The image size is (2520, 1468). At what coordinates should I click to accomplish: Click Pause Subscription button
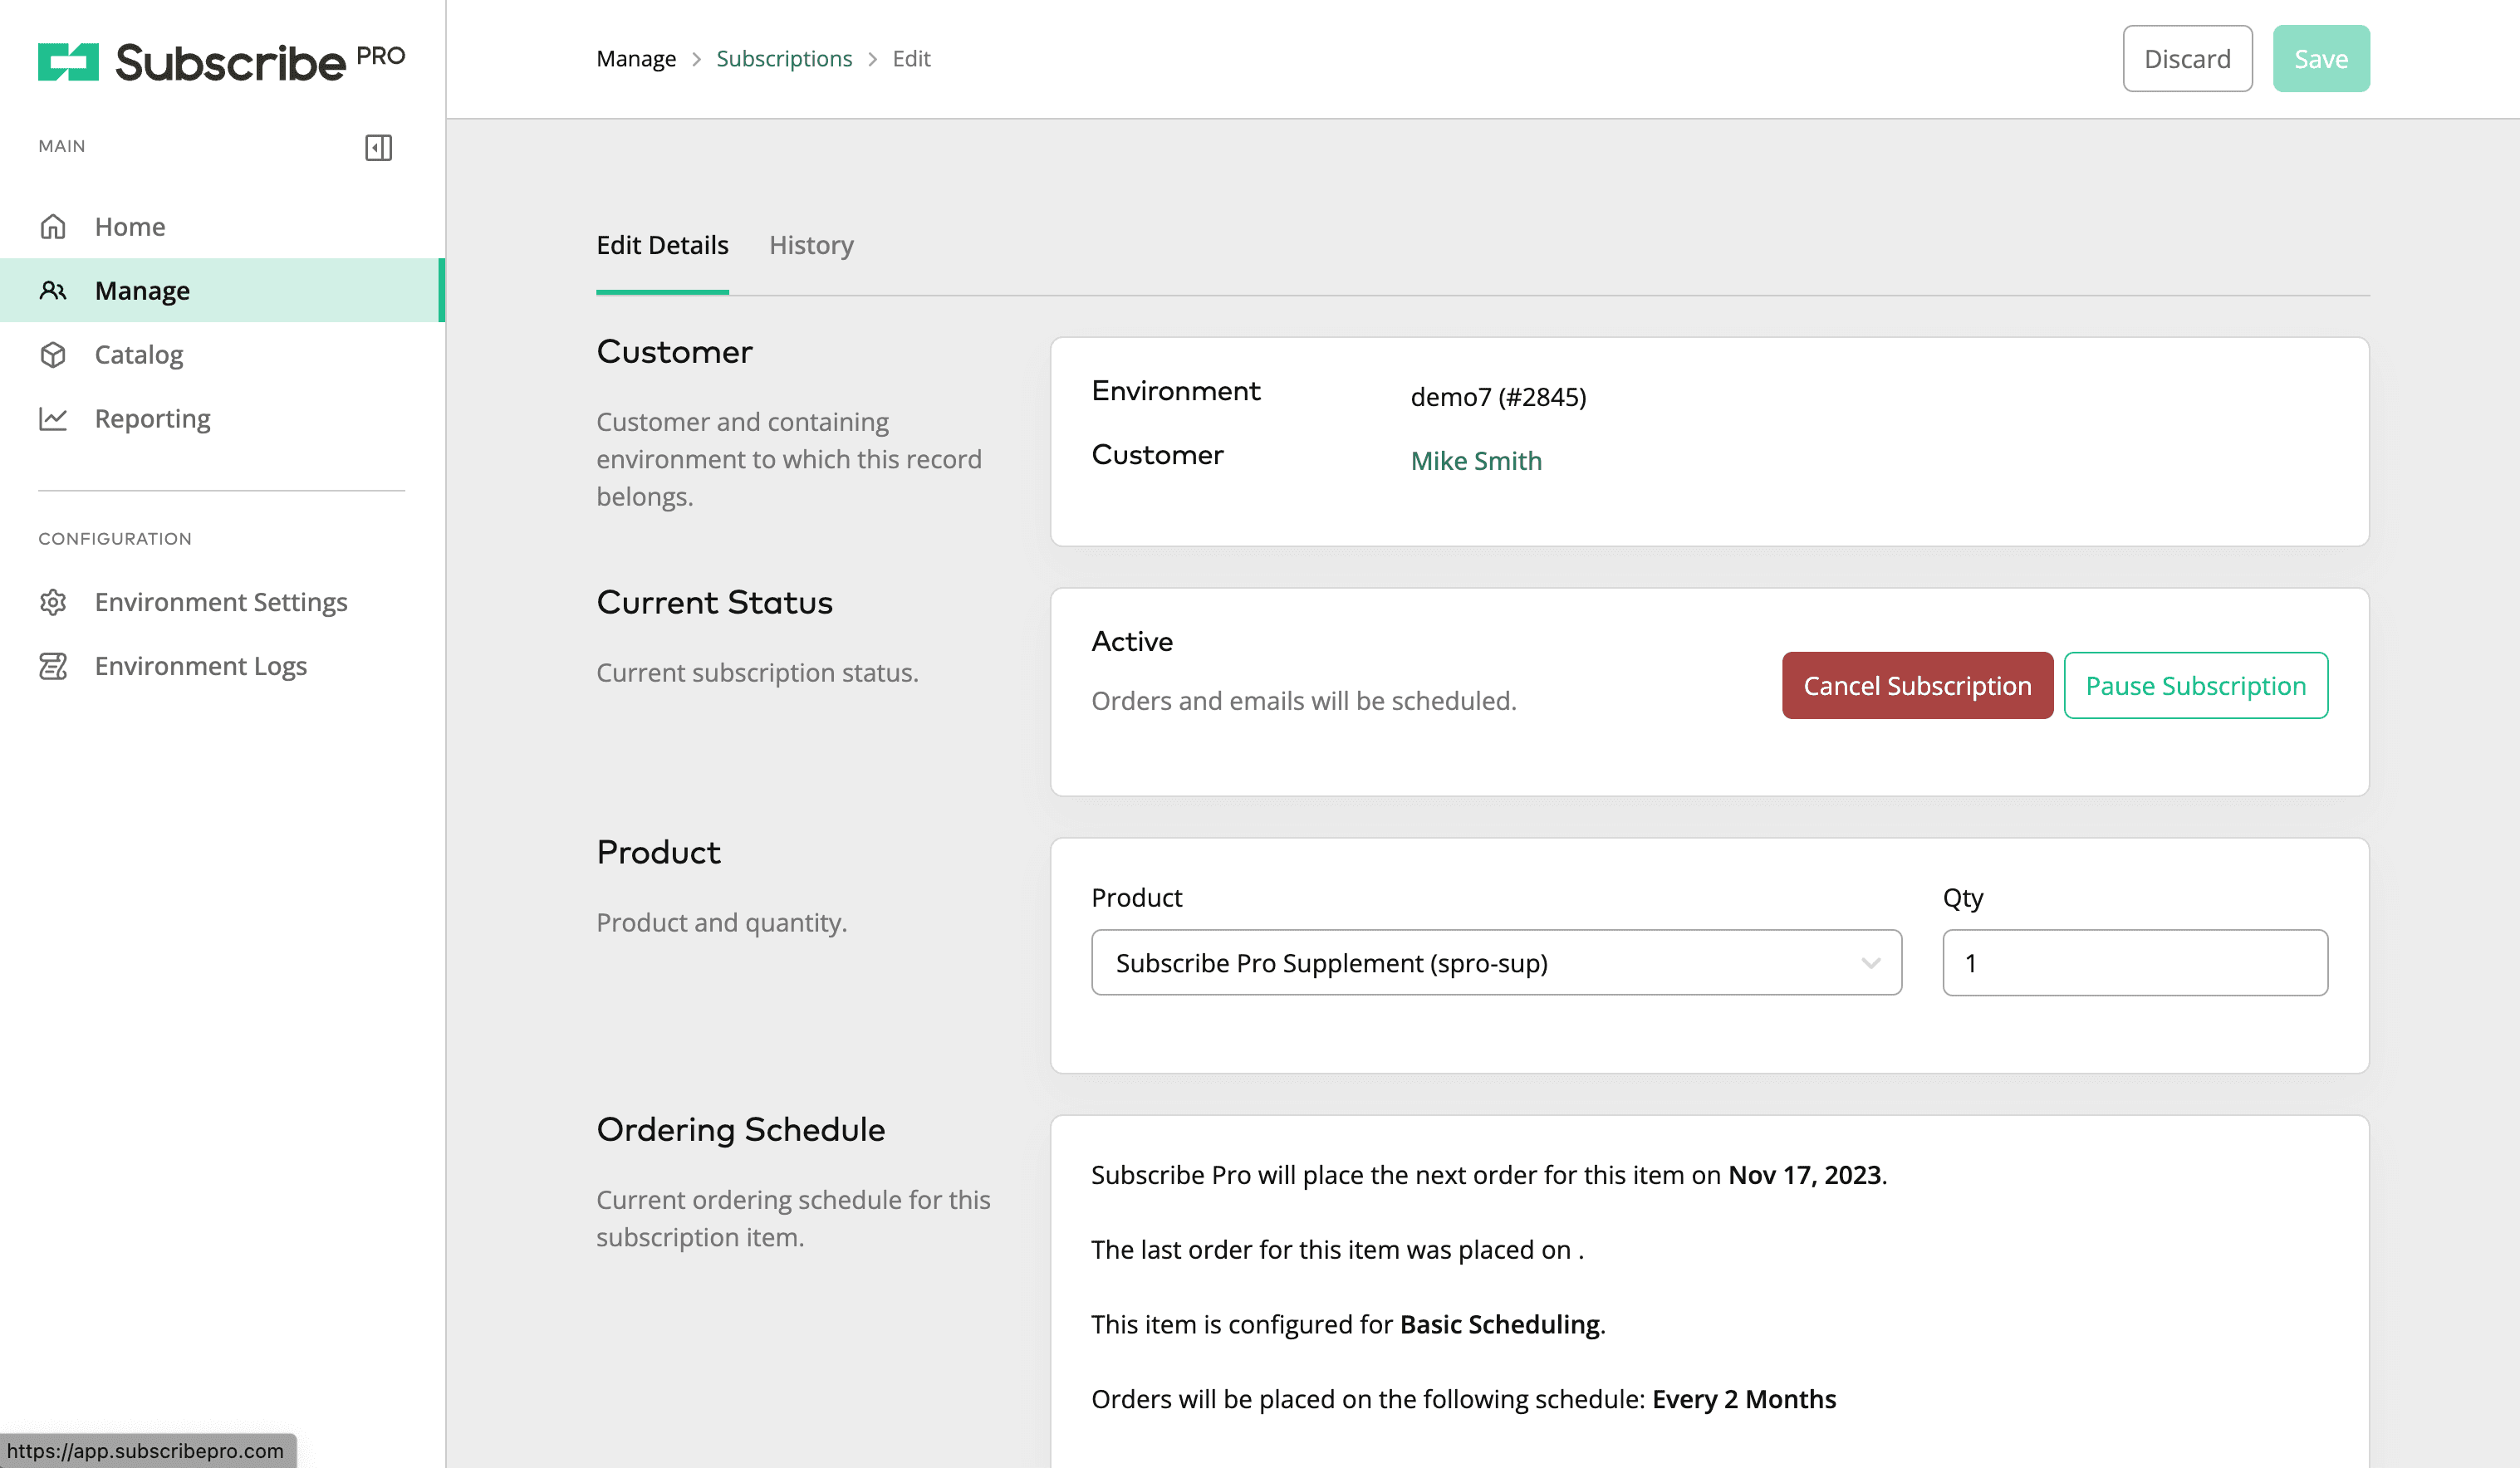coord(2195,685)
